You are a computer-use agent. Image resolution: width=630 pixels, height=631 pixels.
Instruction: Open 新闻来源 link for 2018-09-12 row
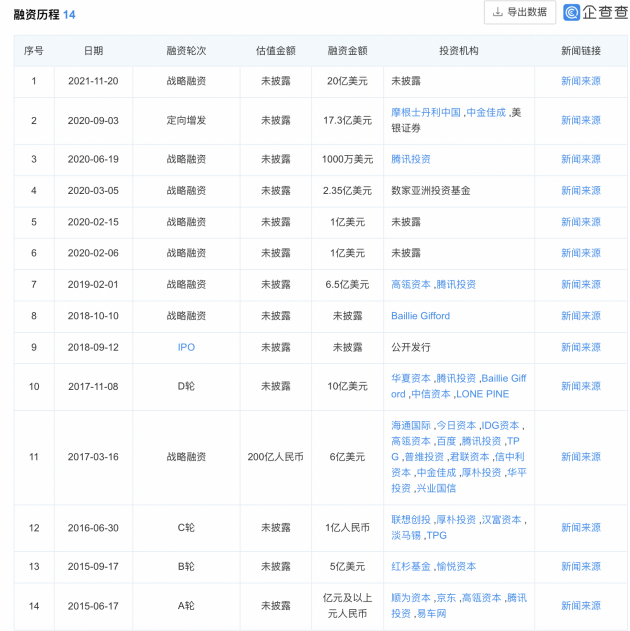[581, 347]
